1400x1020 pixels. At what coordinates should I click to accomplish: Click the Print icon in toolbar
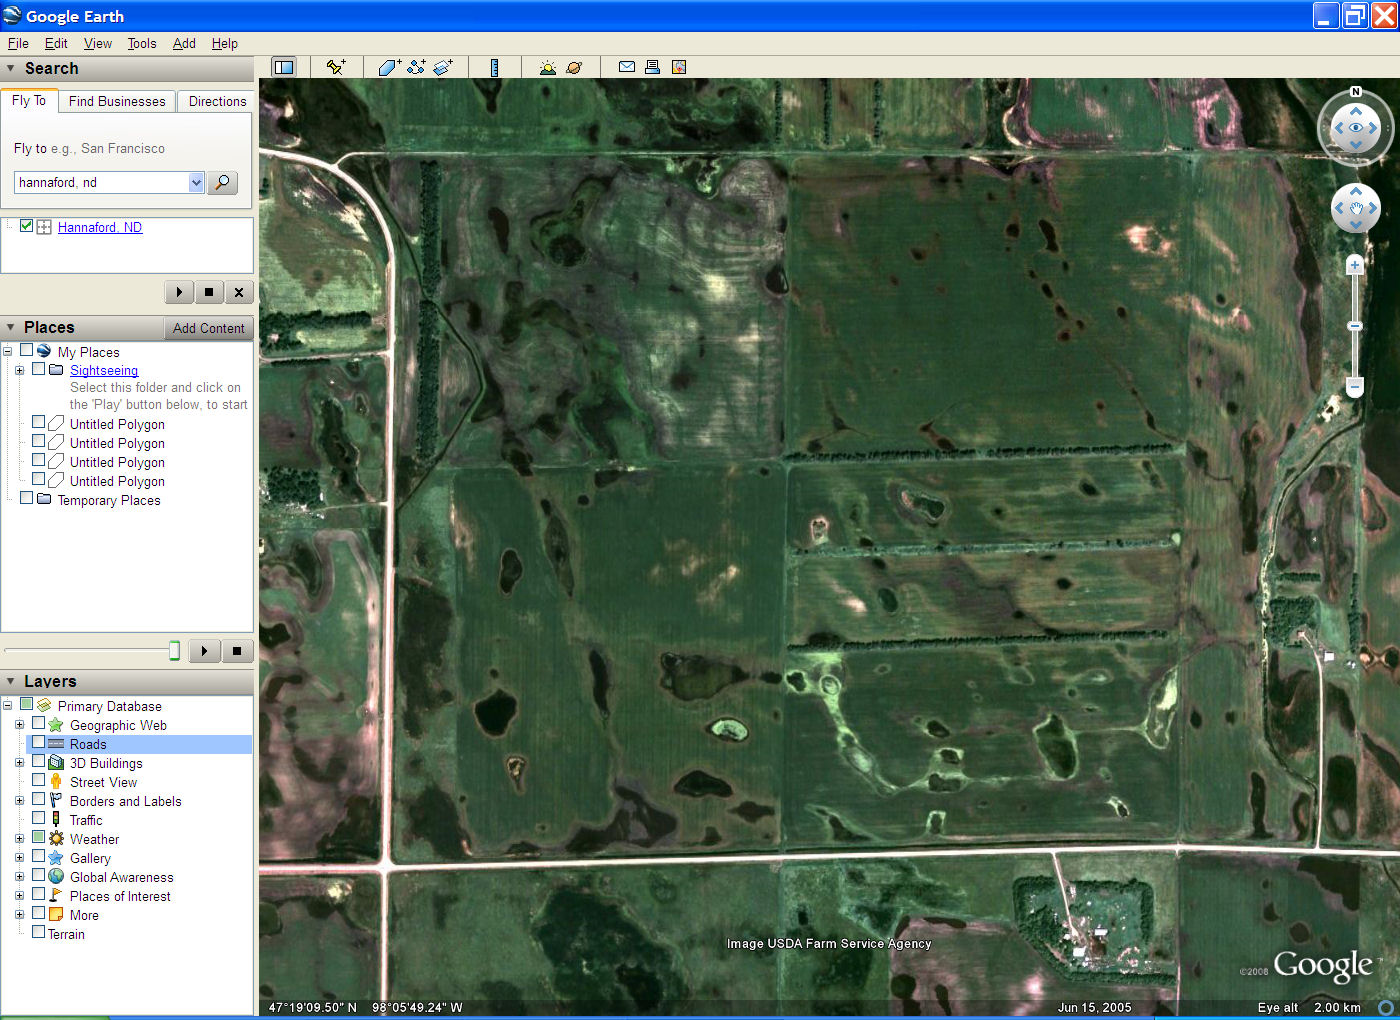(x=652, y=67)
